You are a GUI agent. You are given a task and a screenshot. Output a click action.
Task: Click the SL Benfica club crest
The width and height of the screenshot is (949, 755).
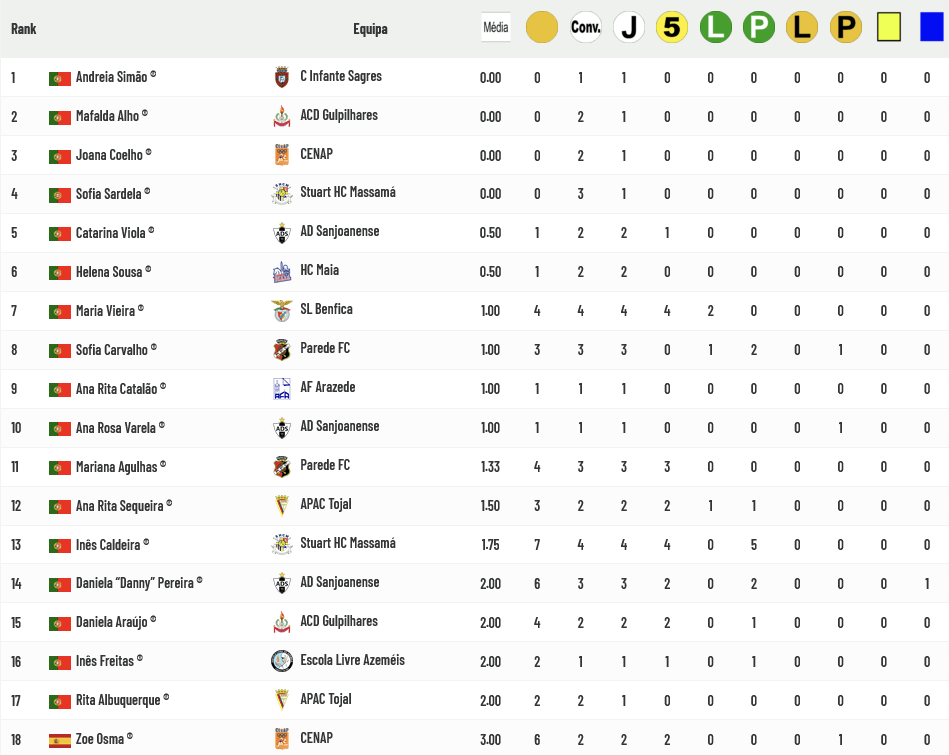point(282,310)
